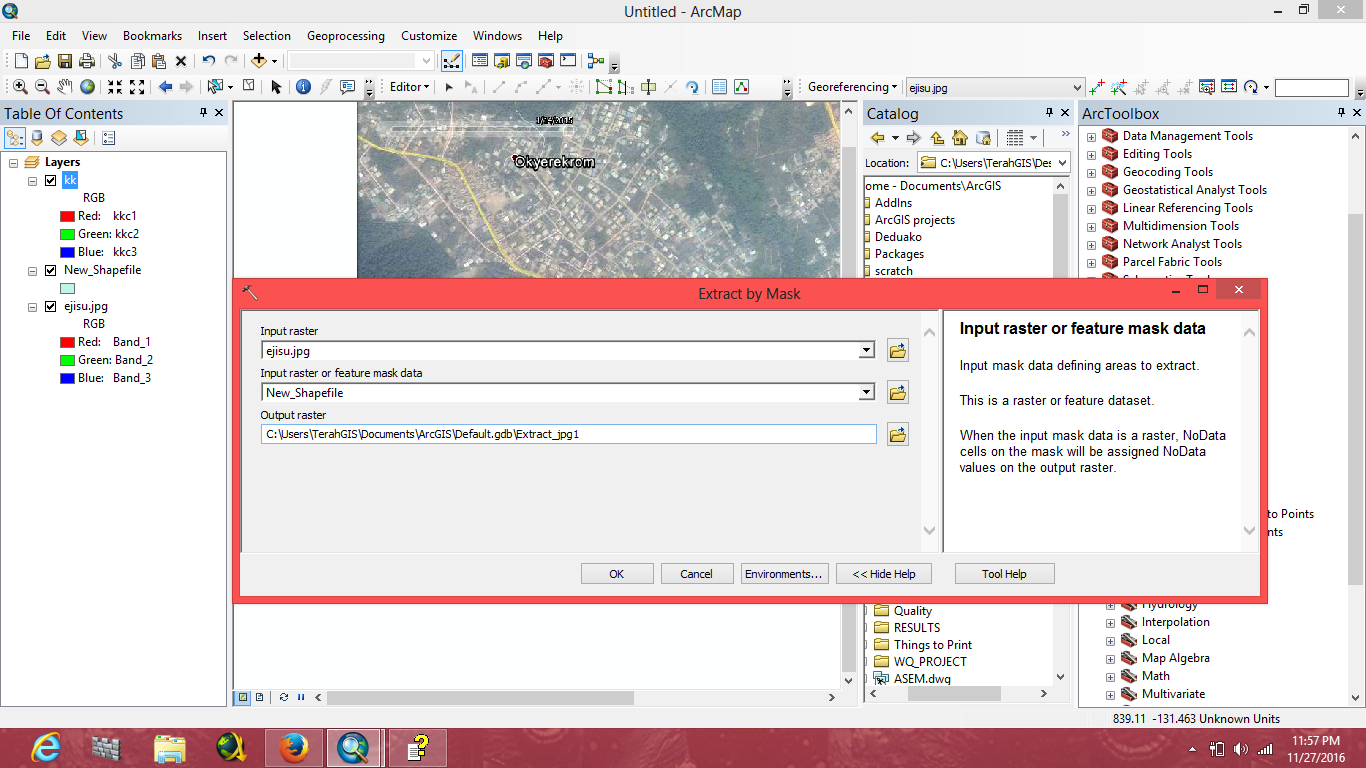Choose the Select Elements arrow tool

pyautogui.click(x=276, y=87)
